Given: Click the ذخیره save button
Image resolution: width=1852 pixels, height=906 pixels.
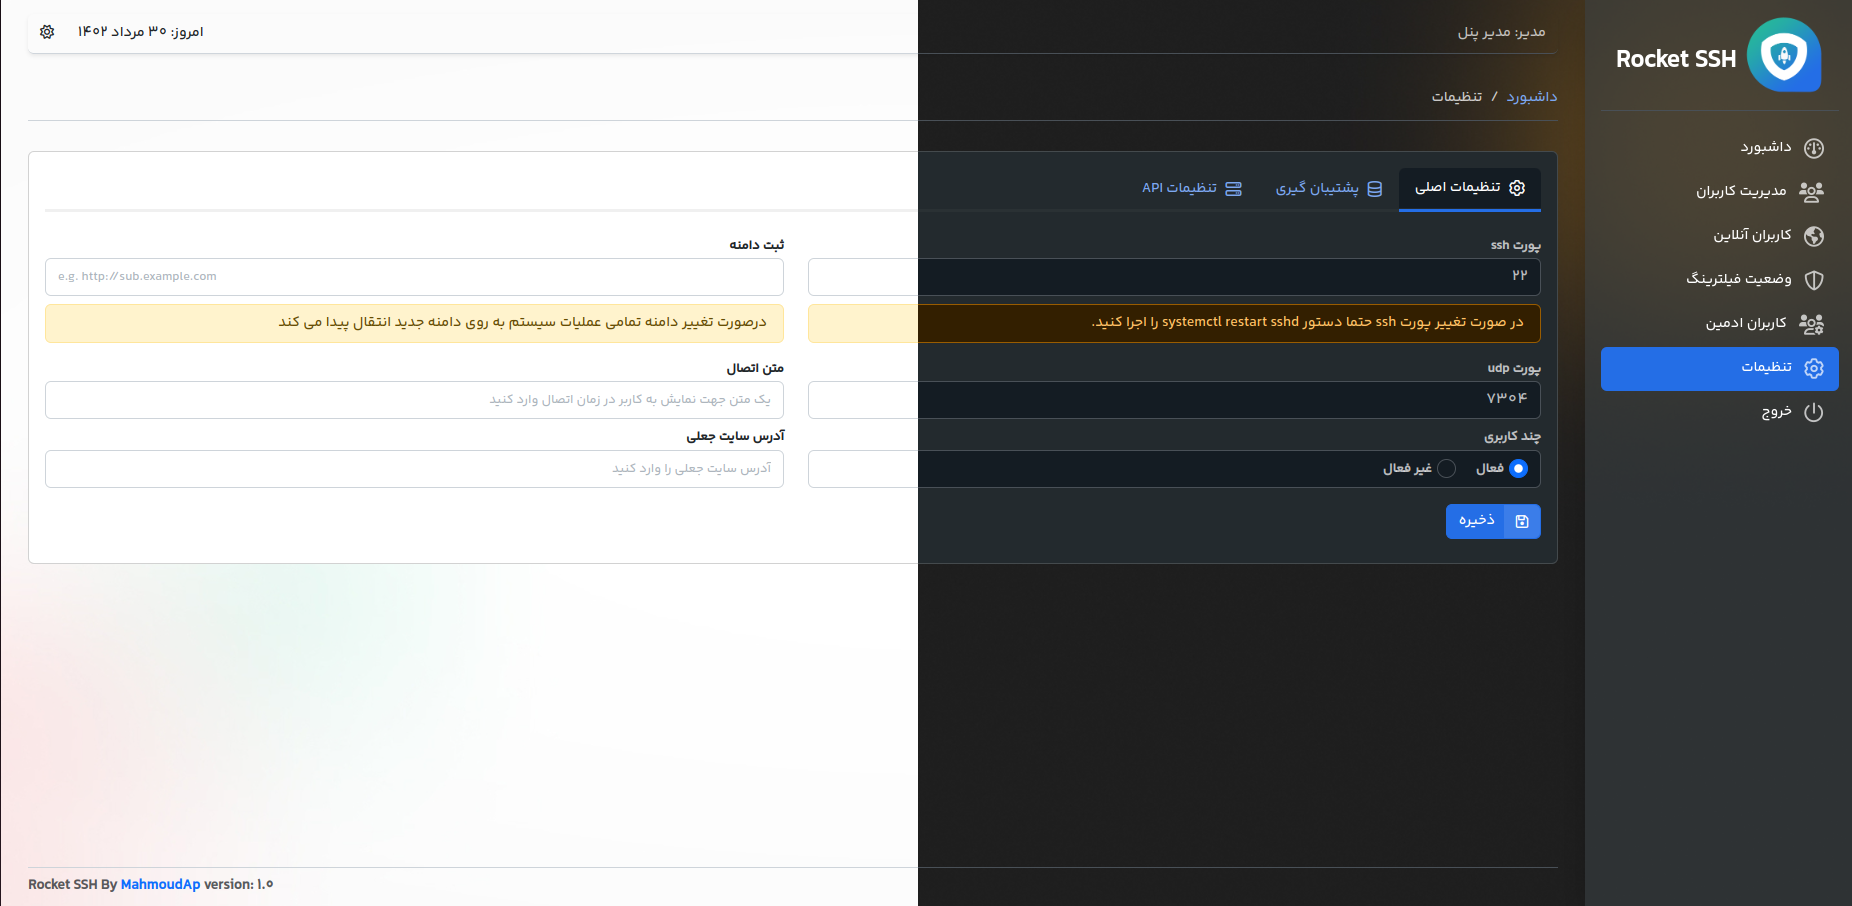Looking at the screenshot, I should pyautogui.click(x=1493, y=521).
